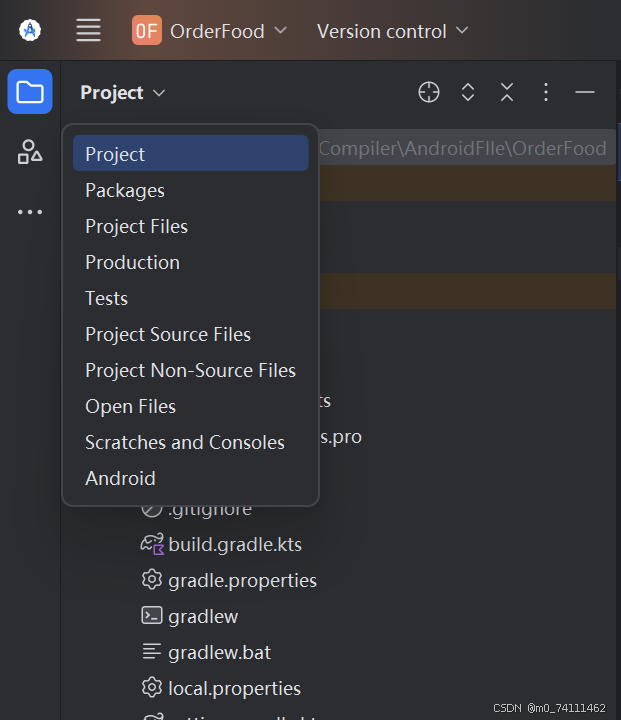Viewport: 621px width, 720px height.
Task: Select the gradle.properties file
Action: click(x=243, y=581)
